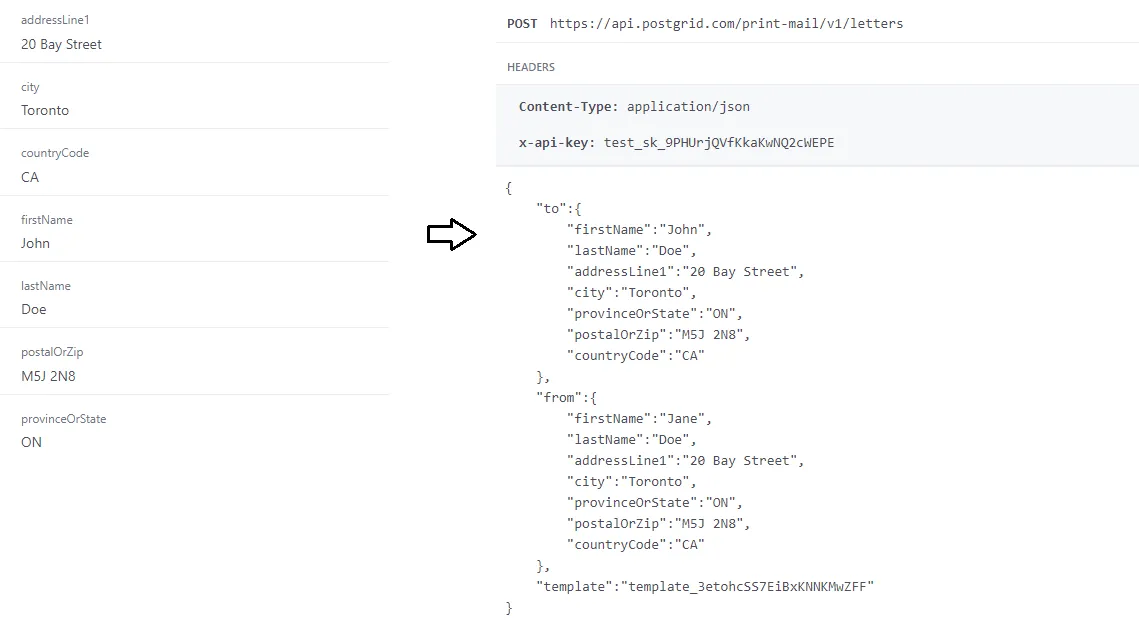The width and height of the screenshot is (1139, 627).
Task: Click John in the to object firstName line
Action: point(687,229)
